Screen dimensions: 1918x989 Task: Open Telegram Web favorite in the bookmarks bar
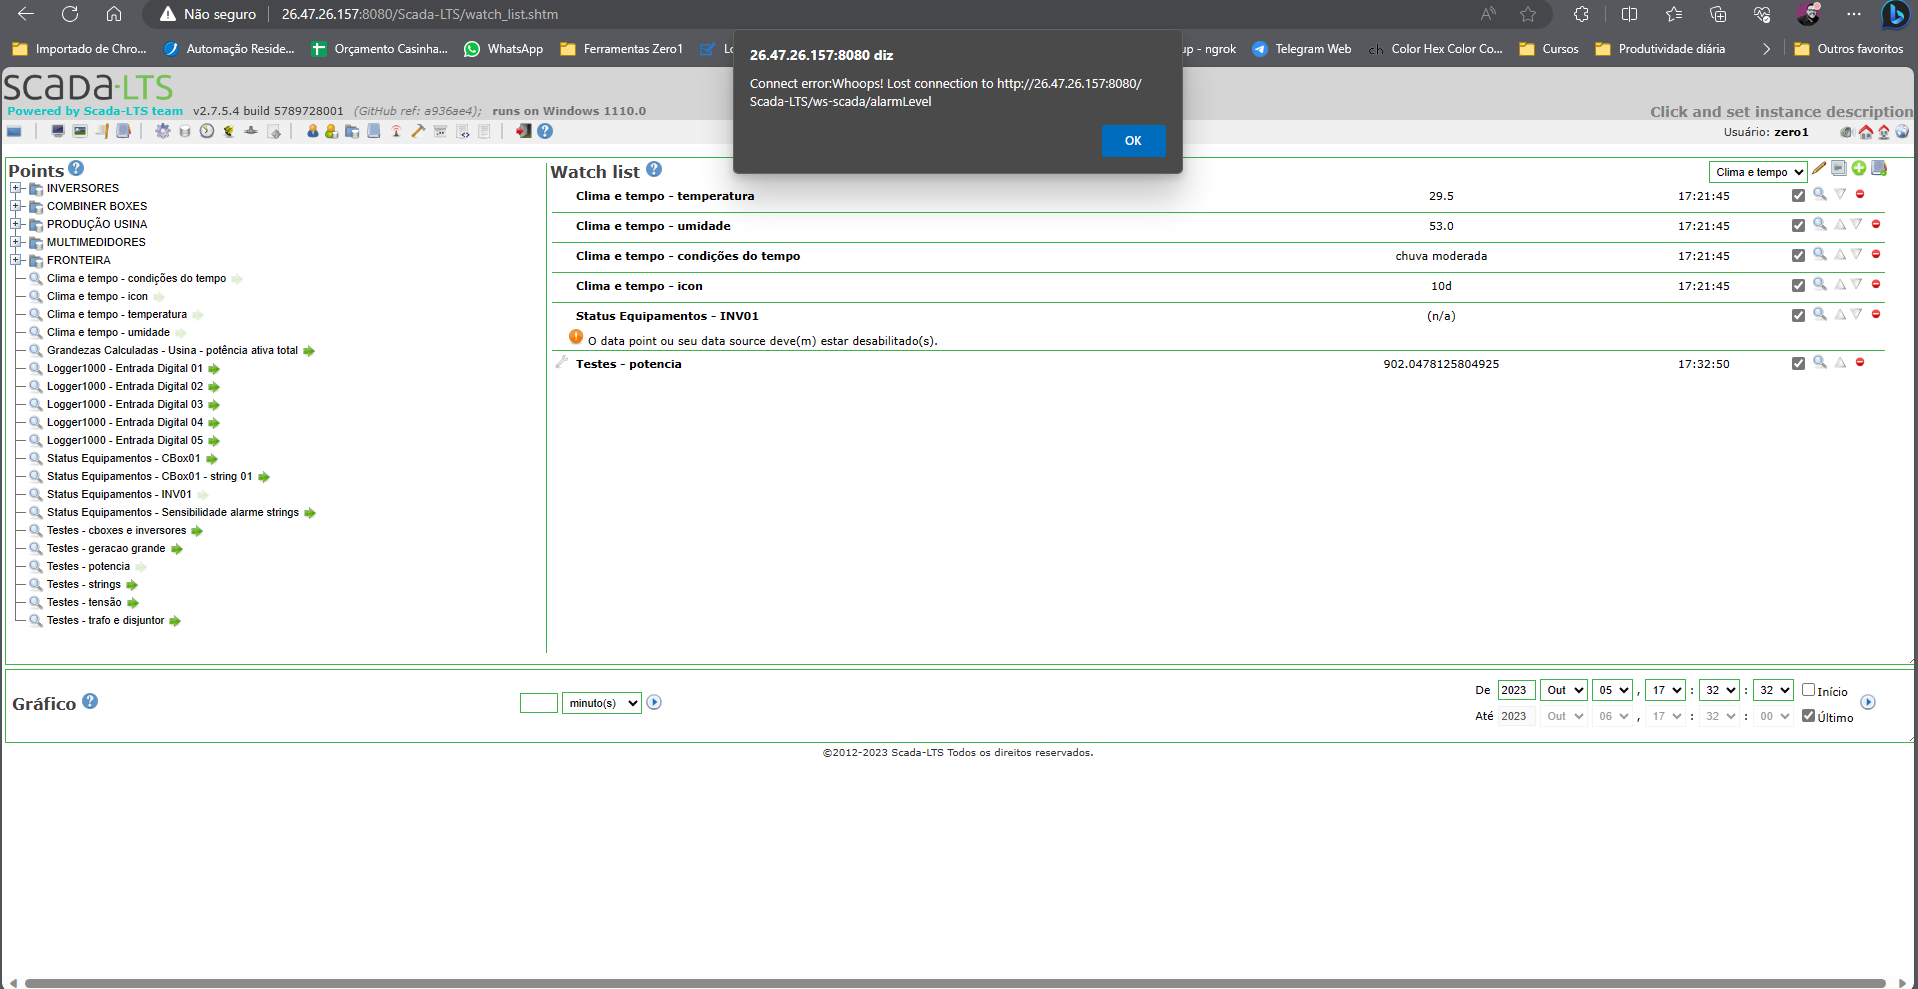pos(1312,48)
